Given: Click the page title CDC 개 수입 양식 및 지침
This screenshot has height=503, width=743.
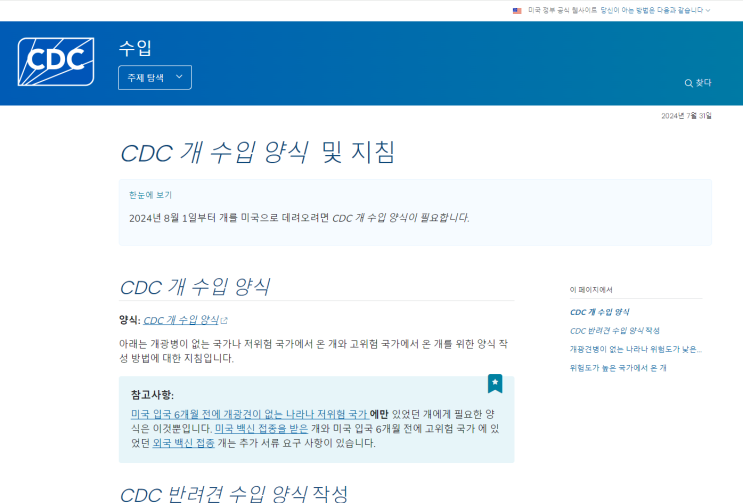Looking at the screenshot, I should tap(257, 153).
